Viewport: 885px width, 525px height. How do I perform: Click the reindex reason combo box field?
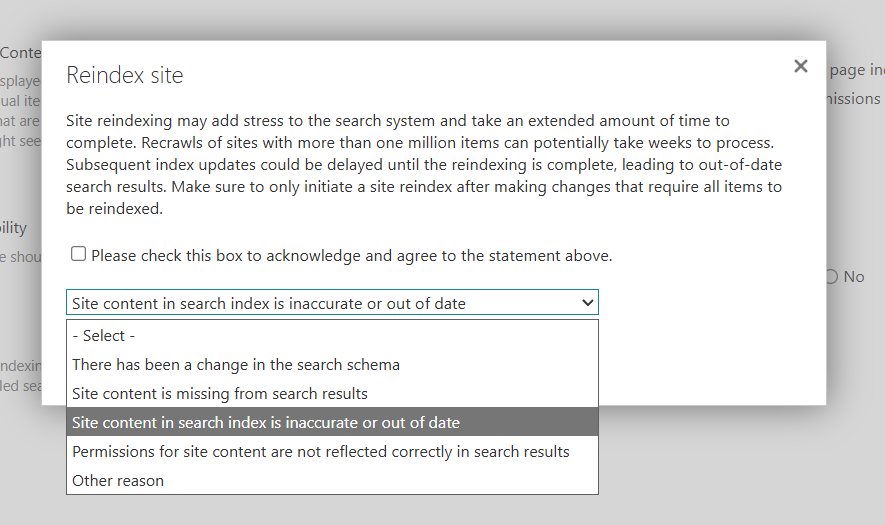click(320, 303)
